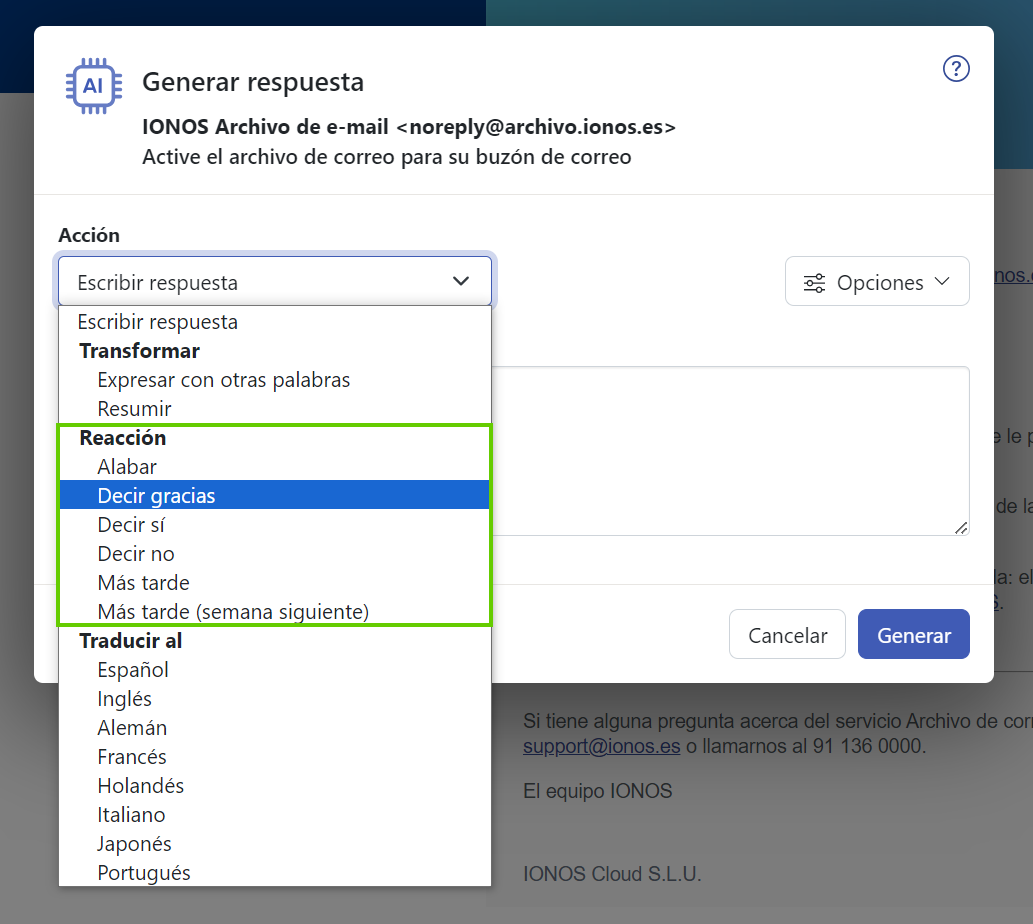Focus the response text area
1033x924 pixels.
point(730,451)
